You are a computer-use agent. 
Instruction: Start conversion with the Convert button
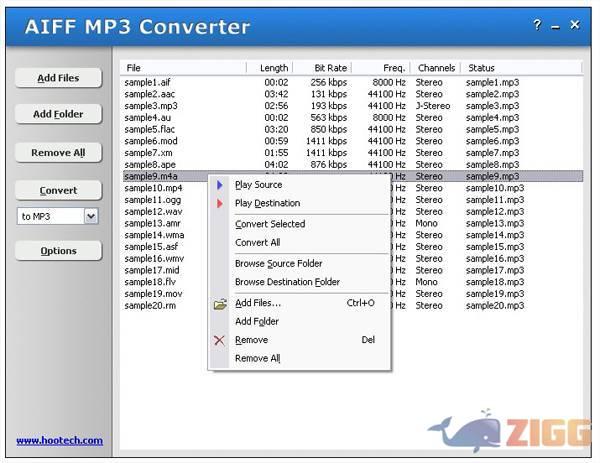pos(58,190)
